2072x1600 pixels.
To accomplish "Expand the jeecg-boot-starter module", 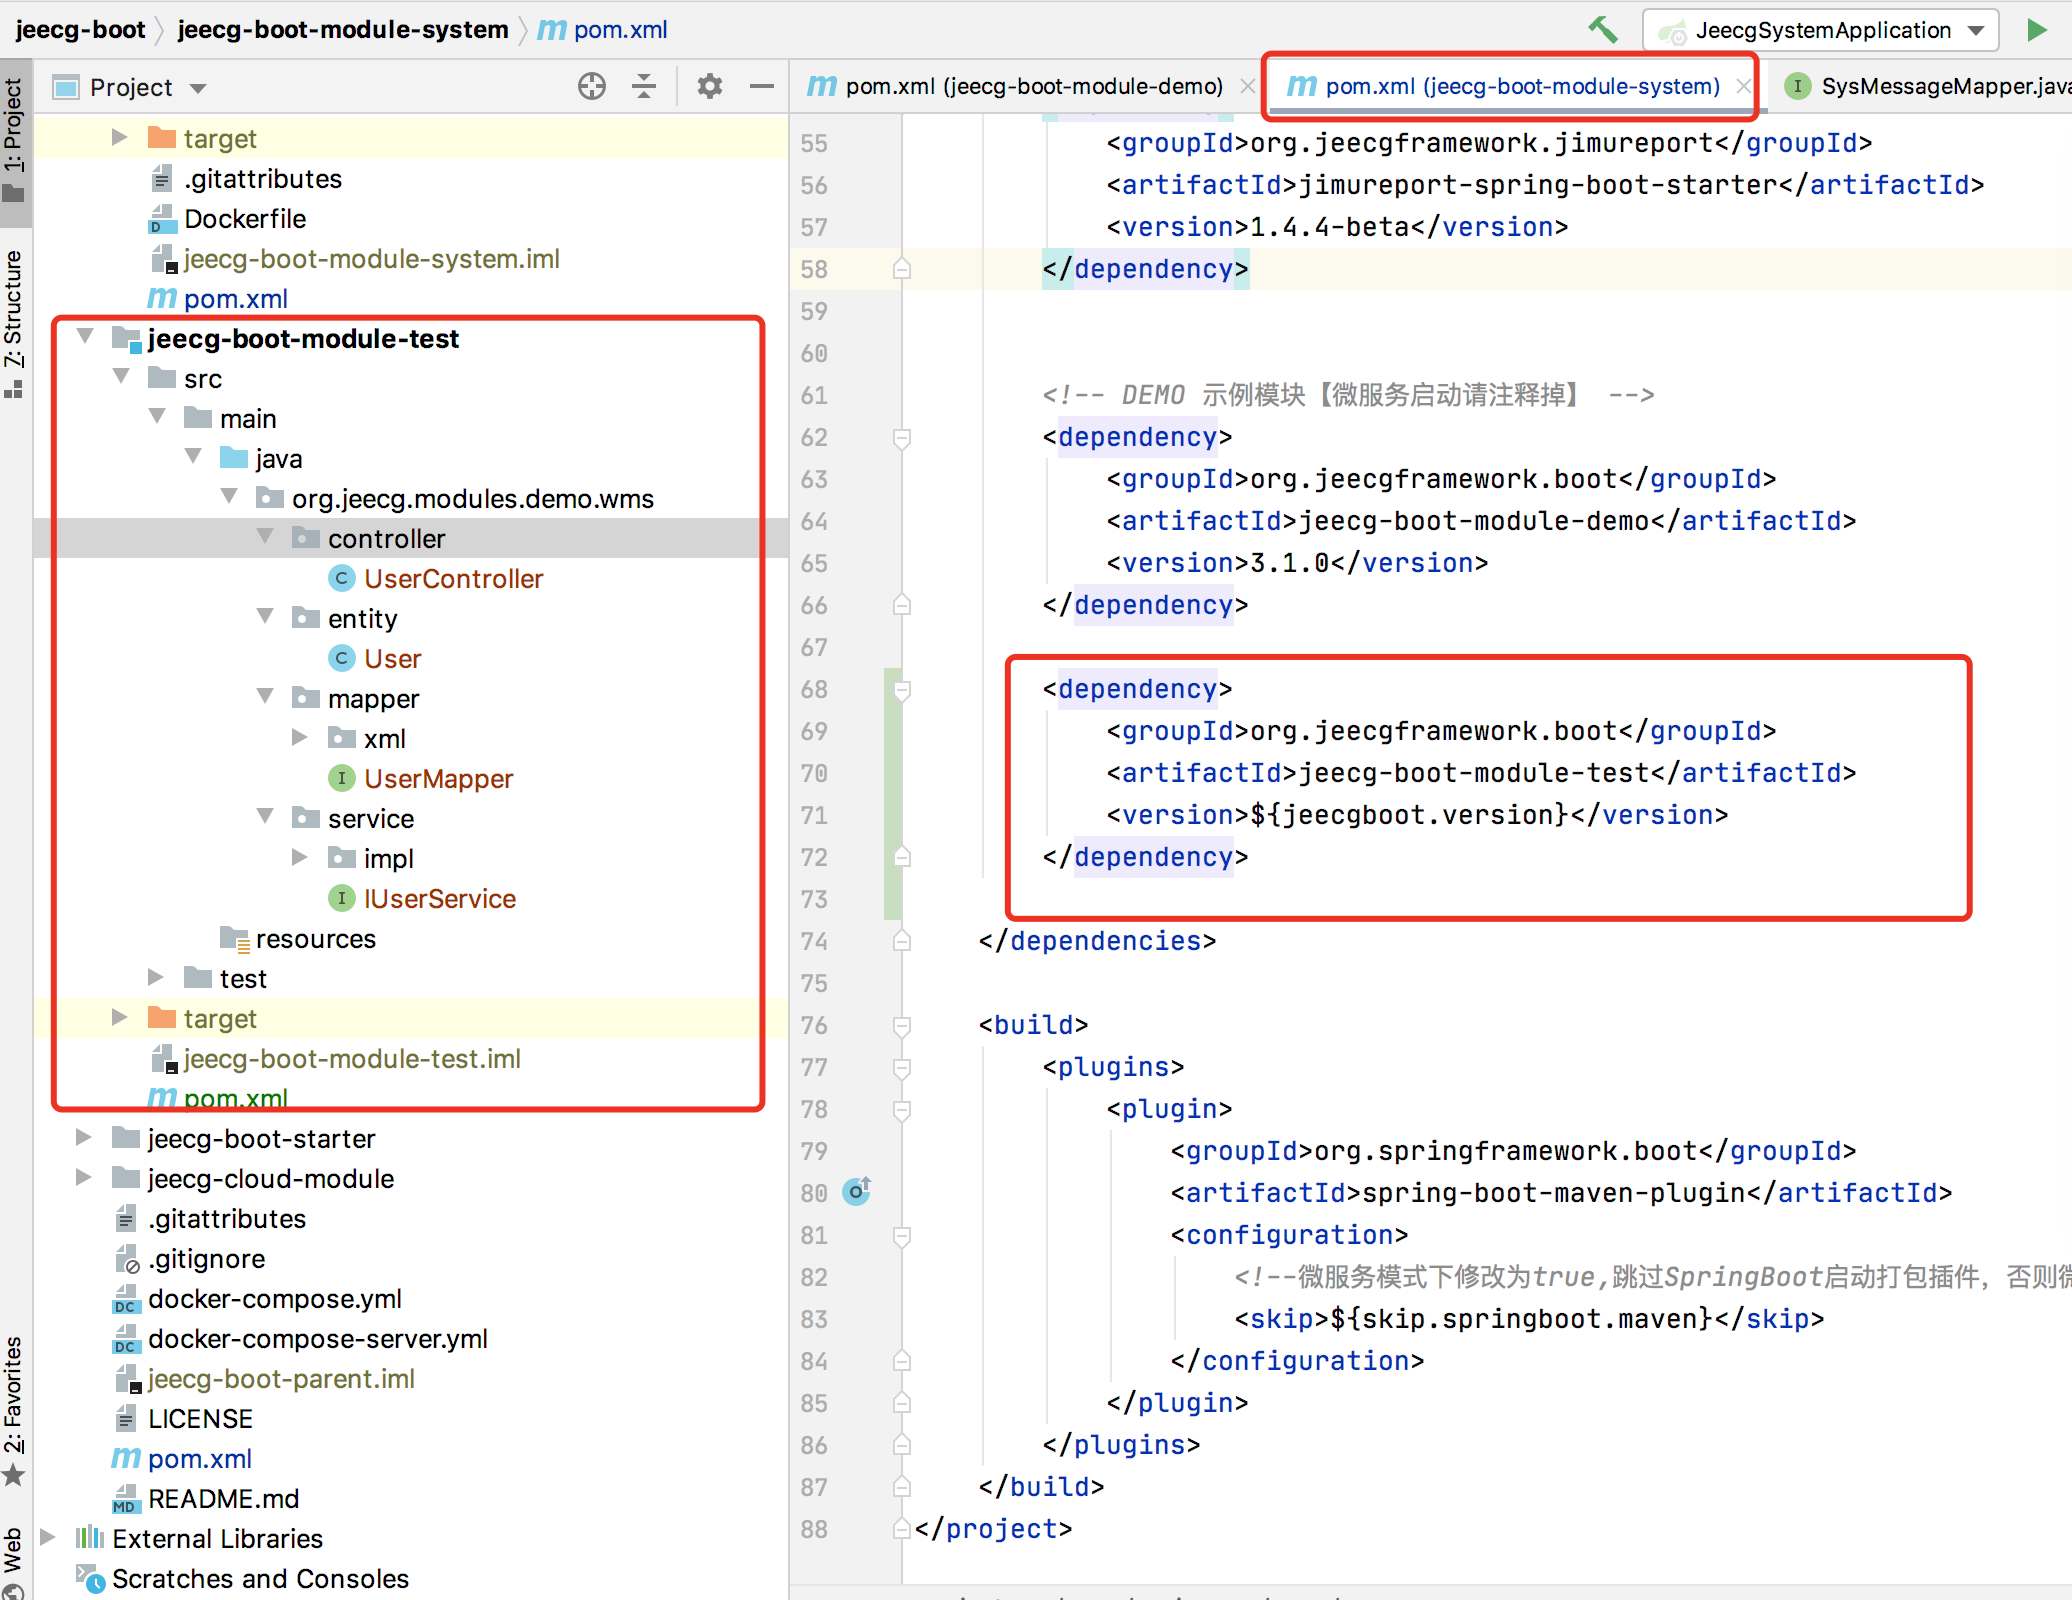I will [84, 1137].
